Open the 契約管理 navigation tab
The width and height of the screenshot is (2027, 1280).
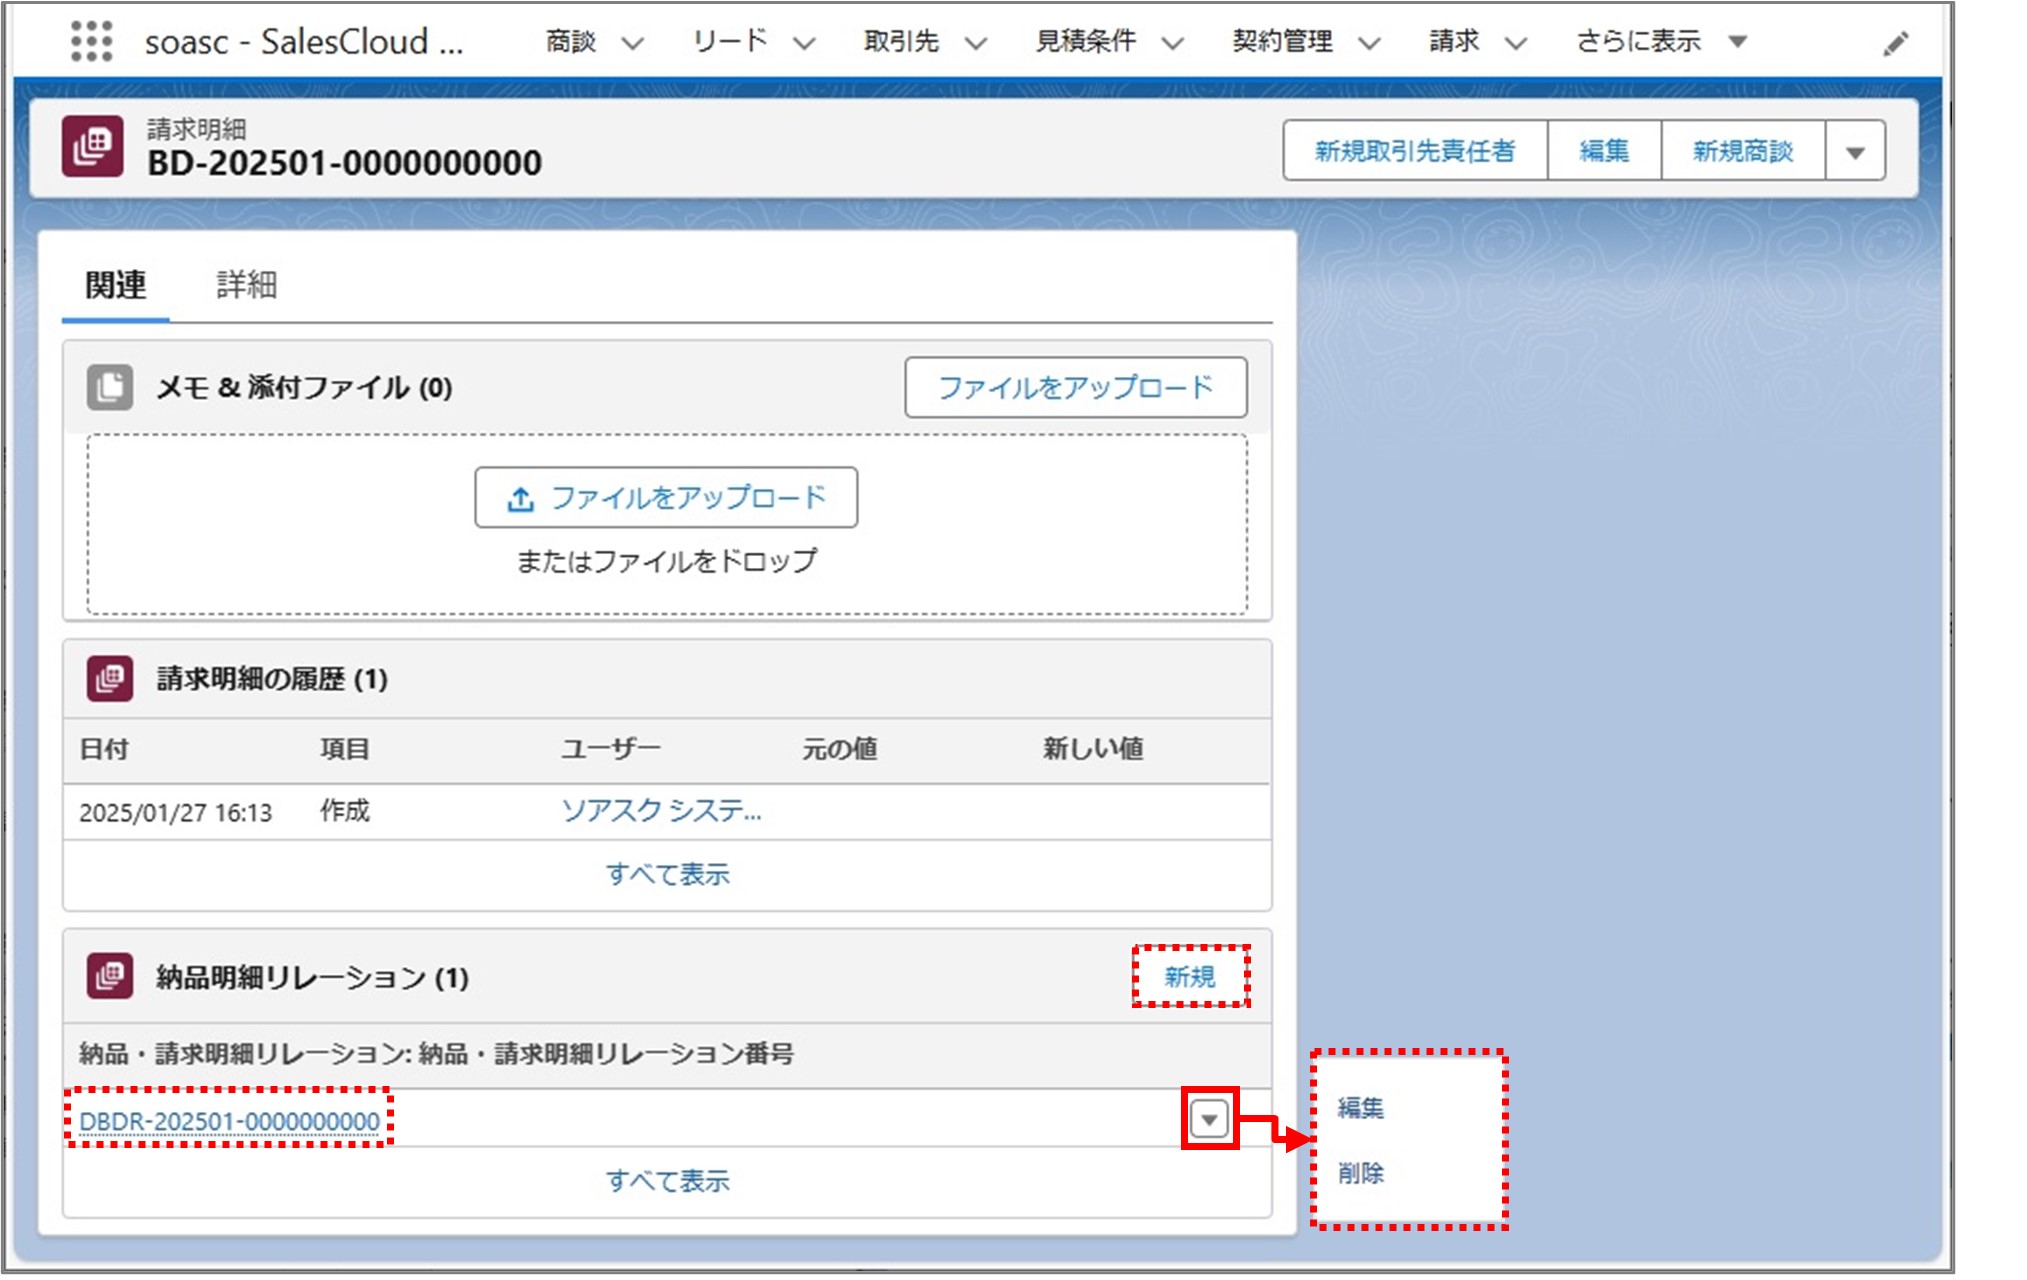1283,42
